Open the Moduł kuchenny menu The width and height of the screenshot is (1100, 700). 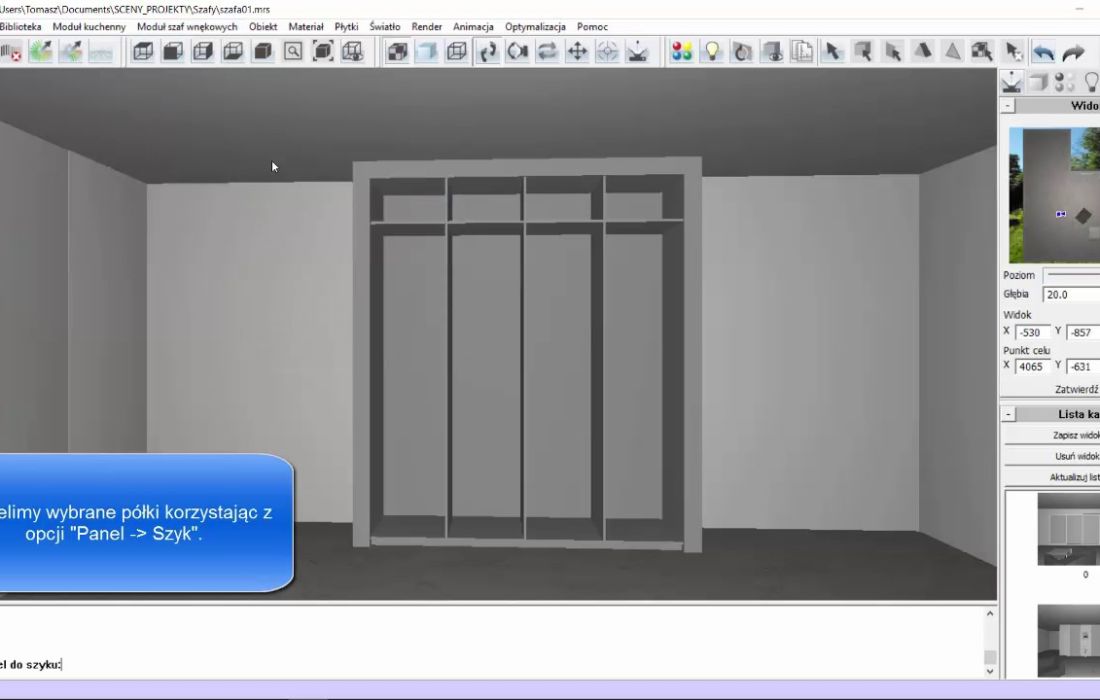point(89,27)
